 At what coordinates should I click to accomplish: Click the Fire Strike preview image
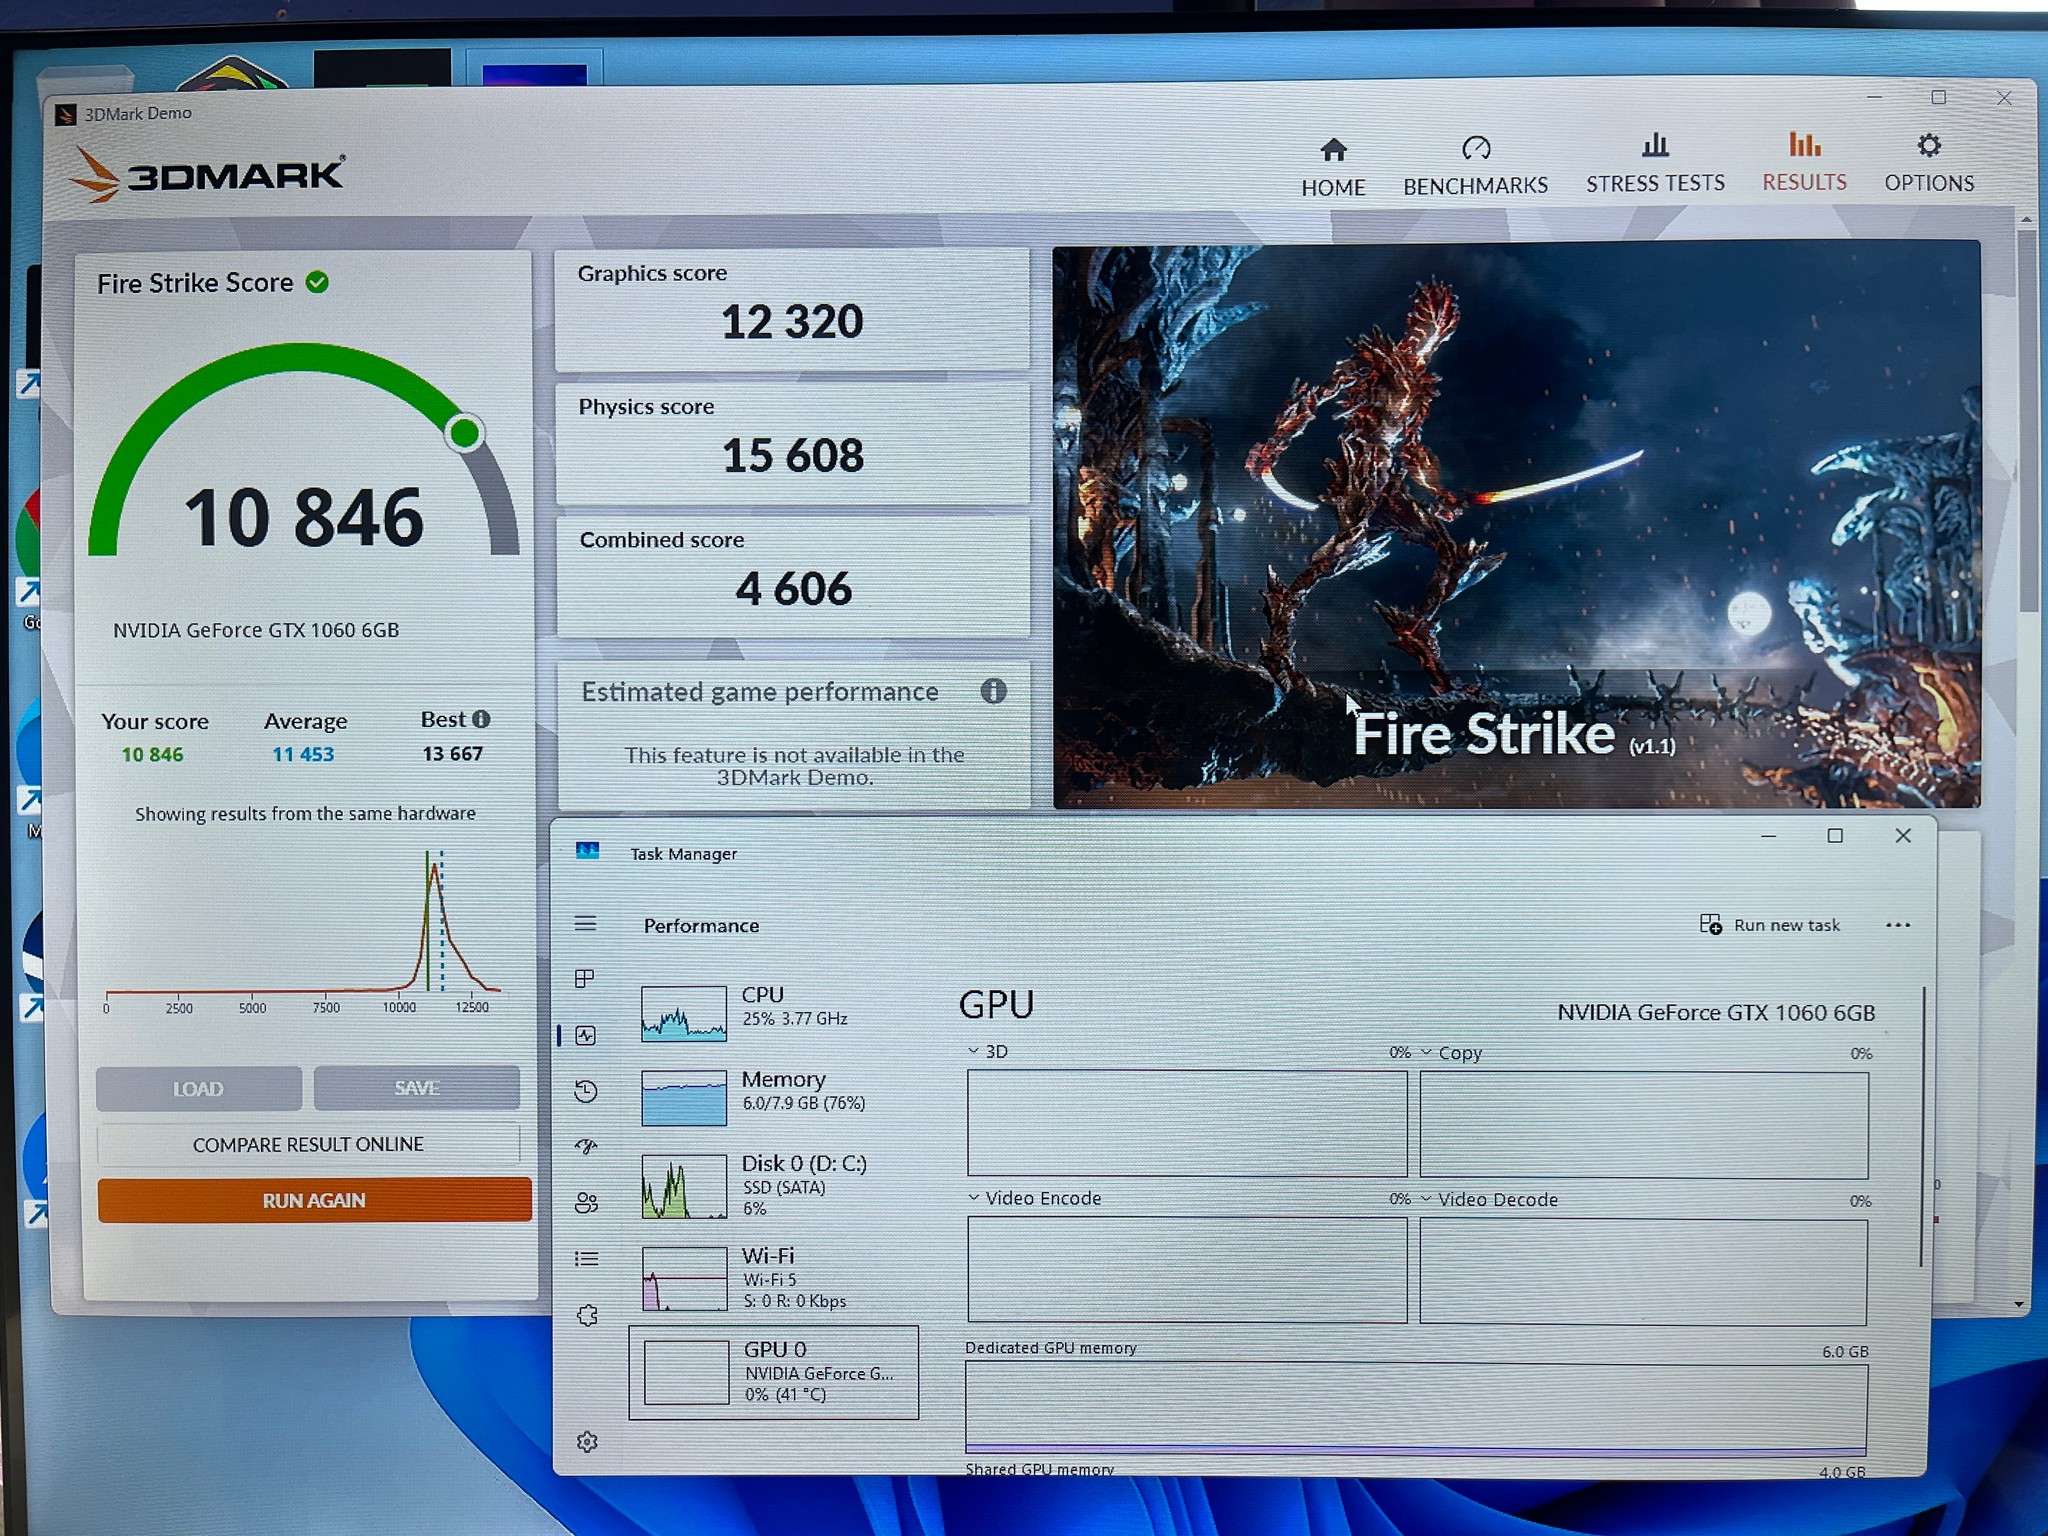click(1516, 526)
